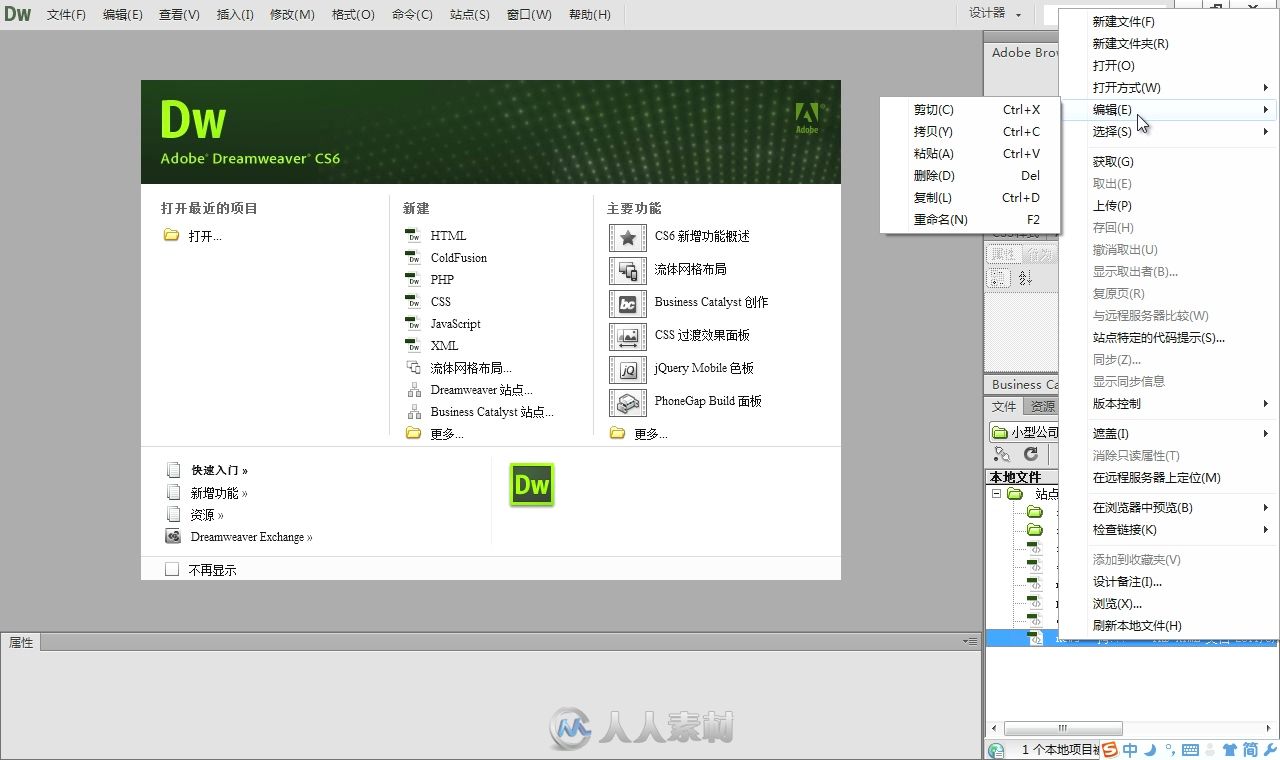Click the CSS transitions panel icon
This screenshot has height=760, width=1280.
(x=628, y=337)
